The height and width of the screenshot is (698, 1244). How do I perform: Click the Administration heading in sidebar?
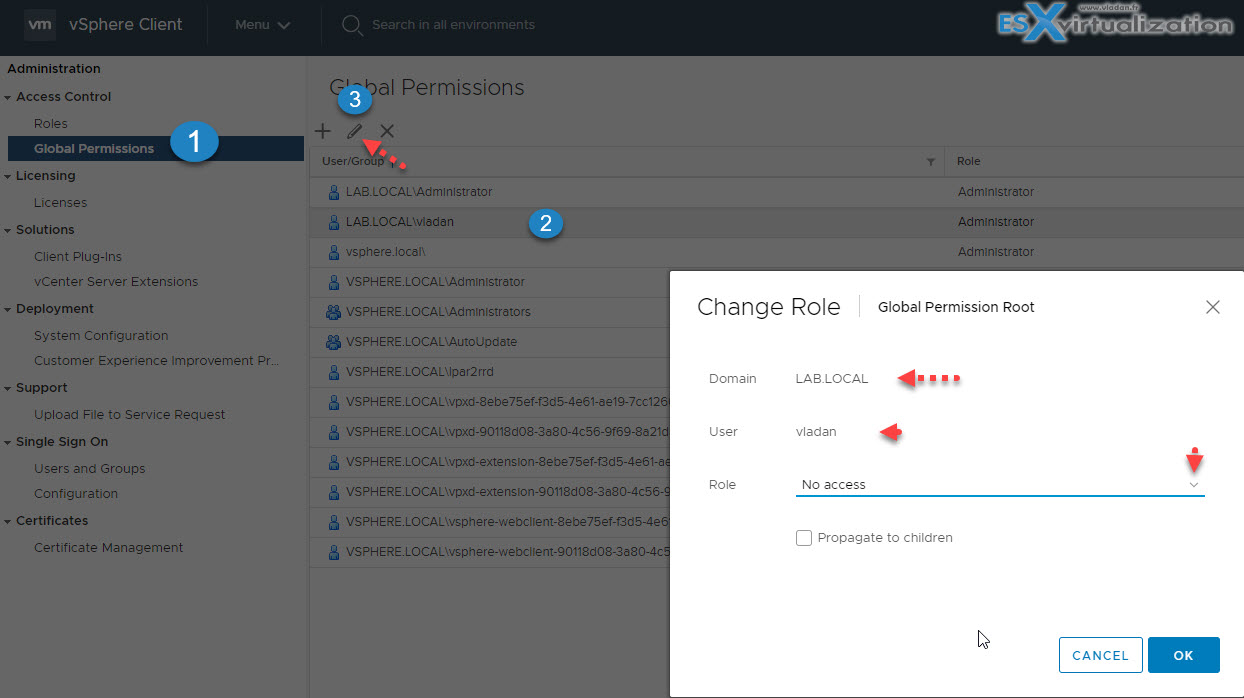54,69
